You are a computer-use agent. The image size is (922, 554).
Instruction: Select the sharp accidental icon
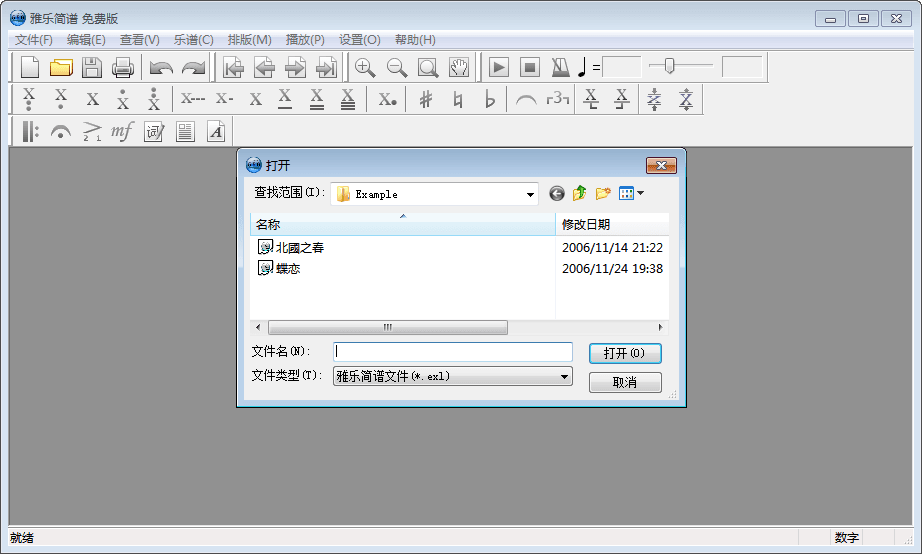coord(426,99)
